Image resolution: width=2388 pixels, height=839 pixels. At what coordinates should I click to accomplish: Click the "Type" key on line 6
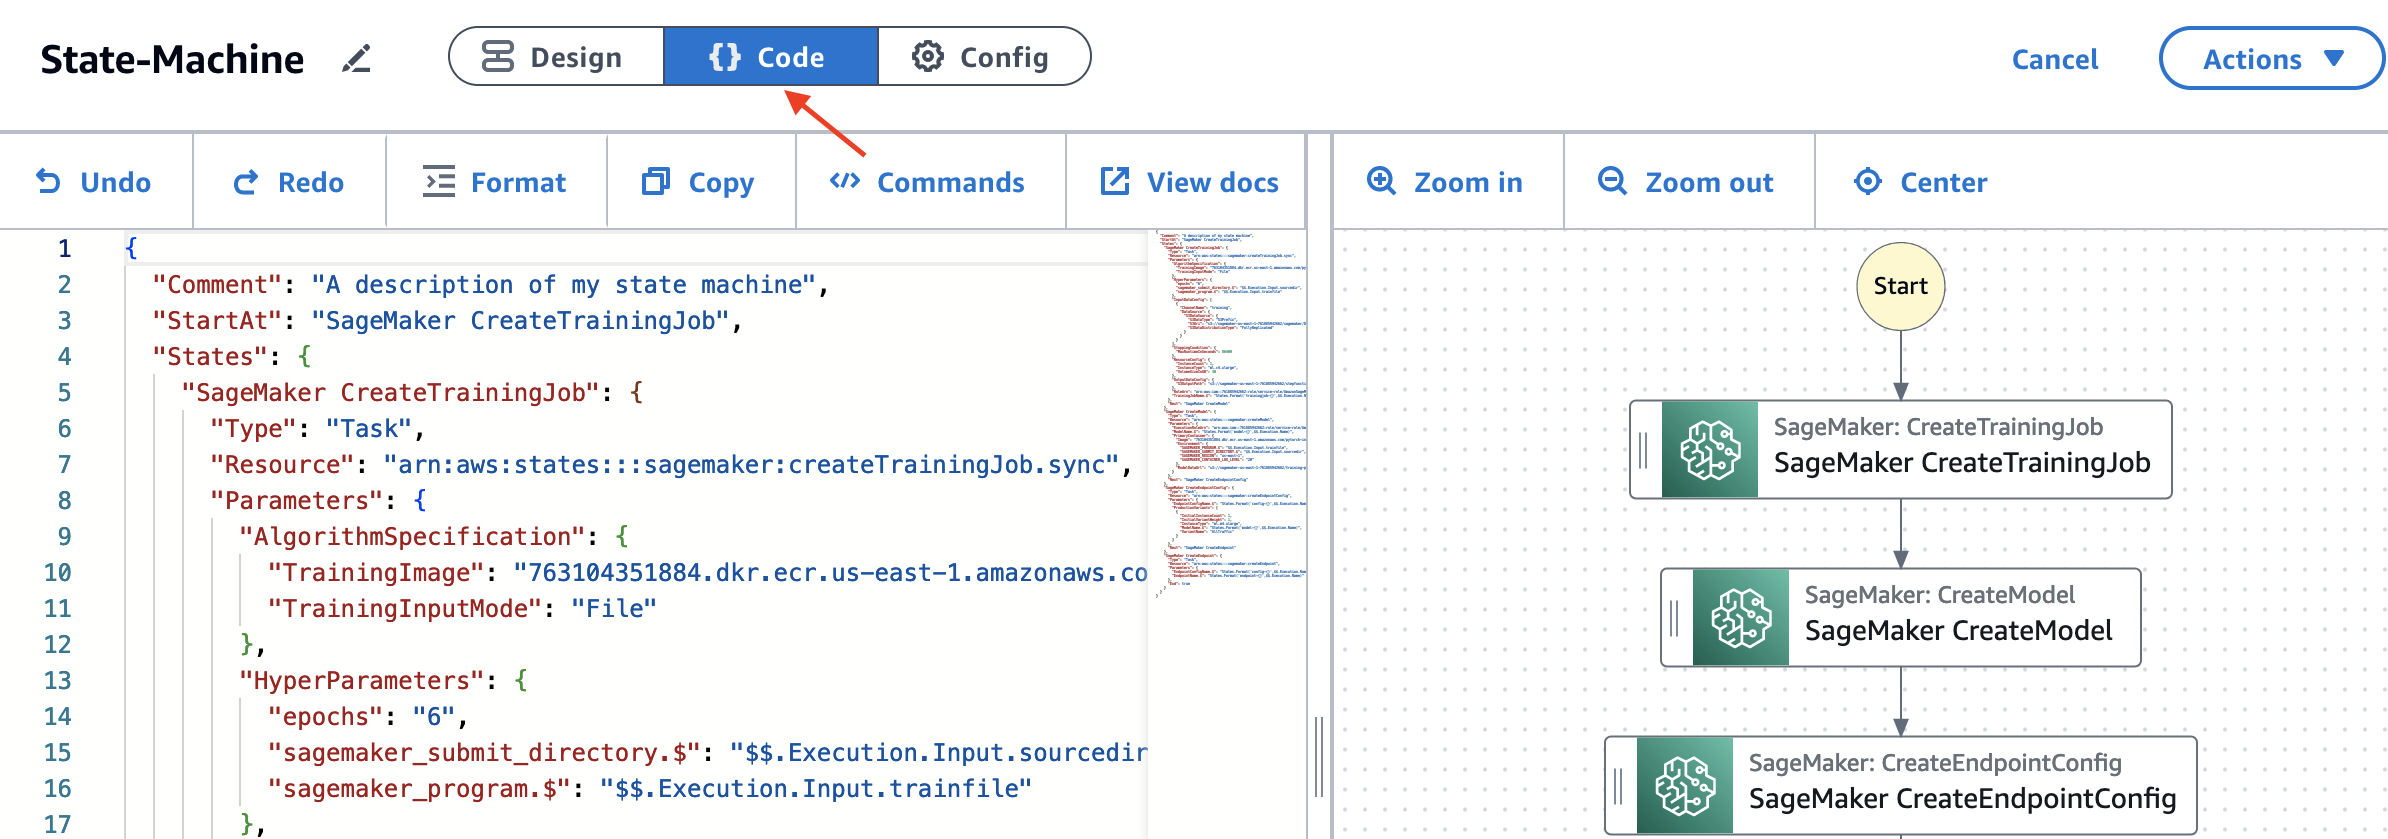point(253,429)
